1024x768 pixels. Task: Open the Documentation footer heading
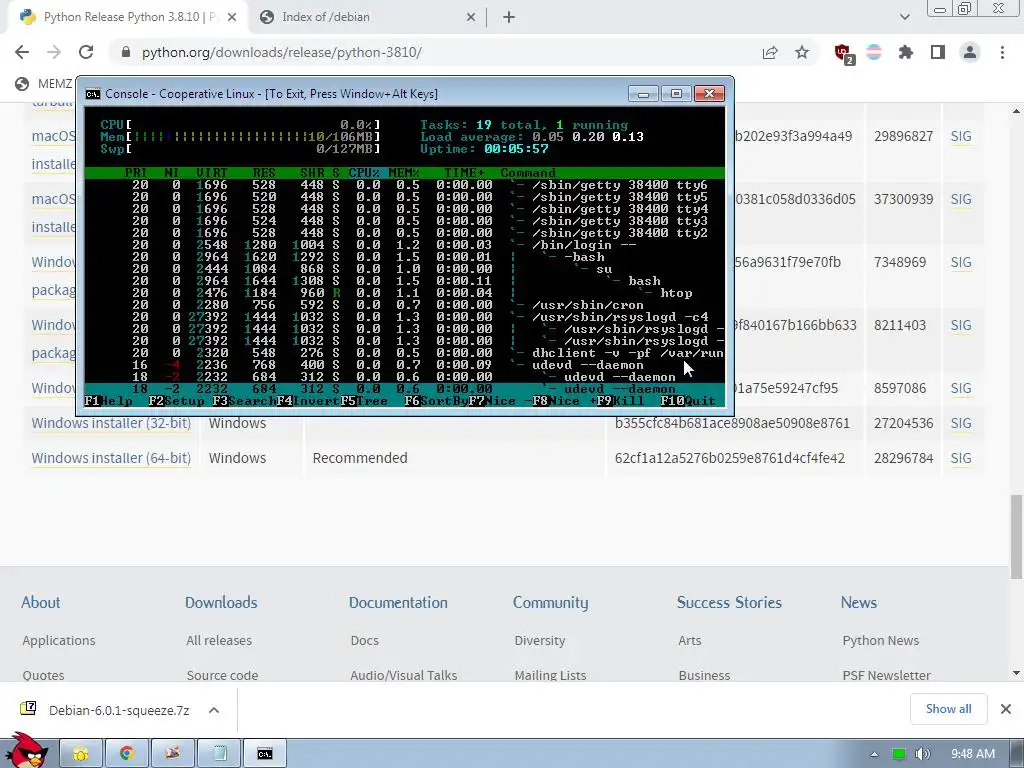pyautogui.click(x=398, y=602)
